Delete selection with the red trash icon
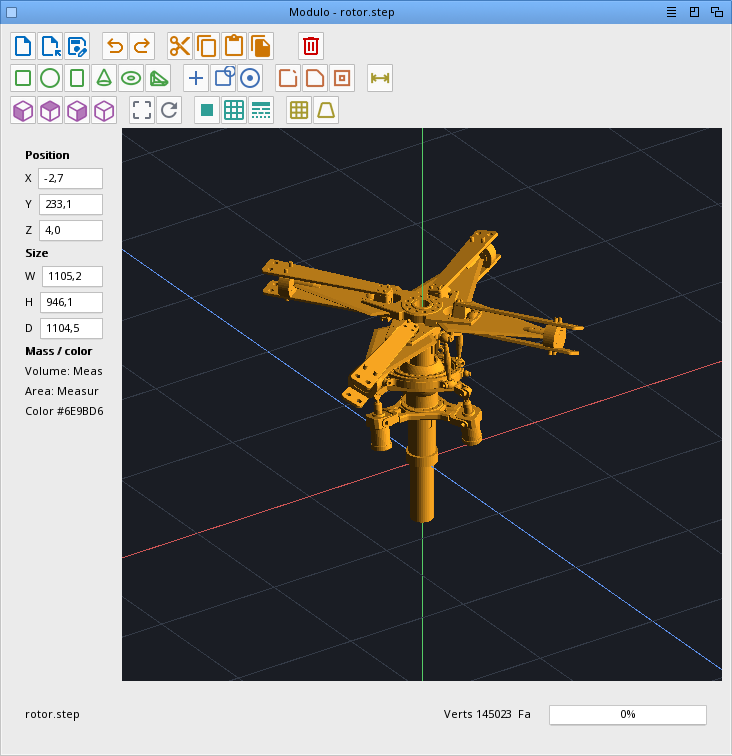This screenshot has height=756, width=732. [x=311, y=46]
